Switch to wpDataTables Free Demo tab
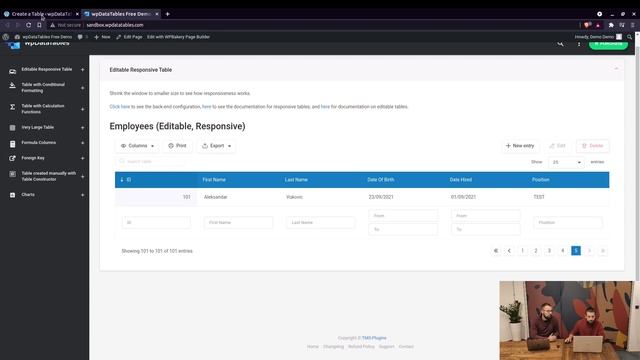640x360 pixels. point(121,14)
